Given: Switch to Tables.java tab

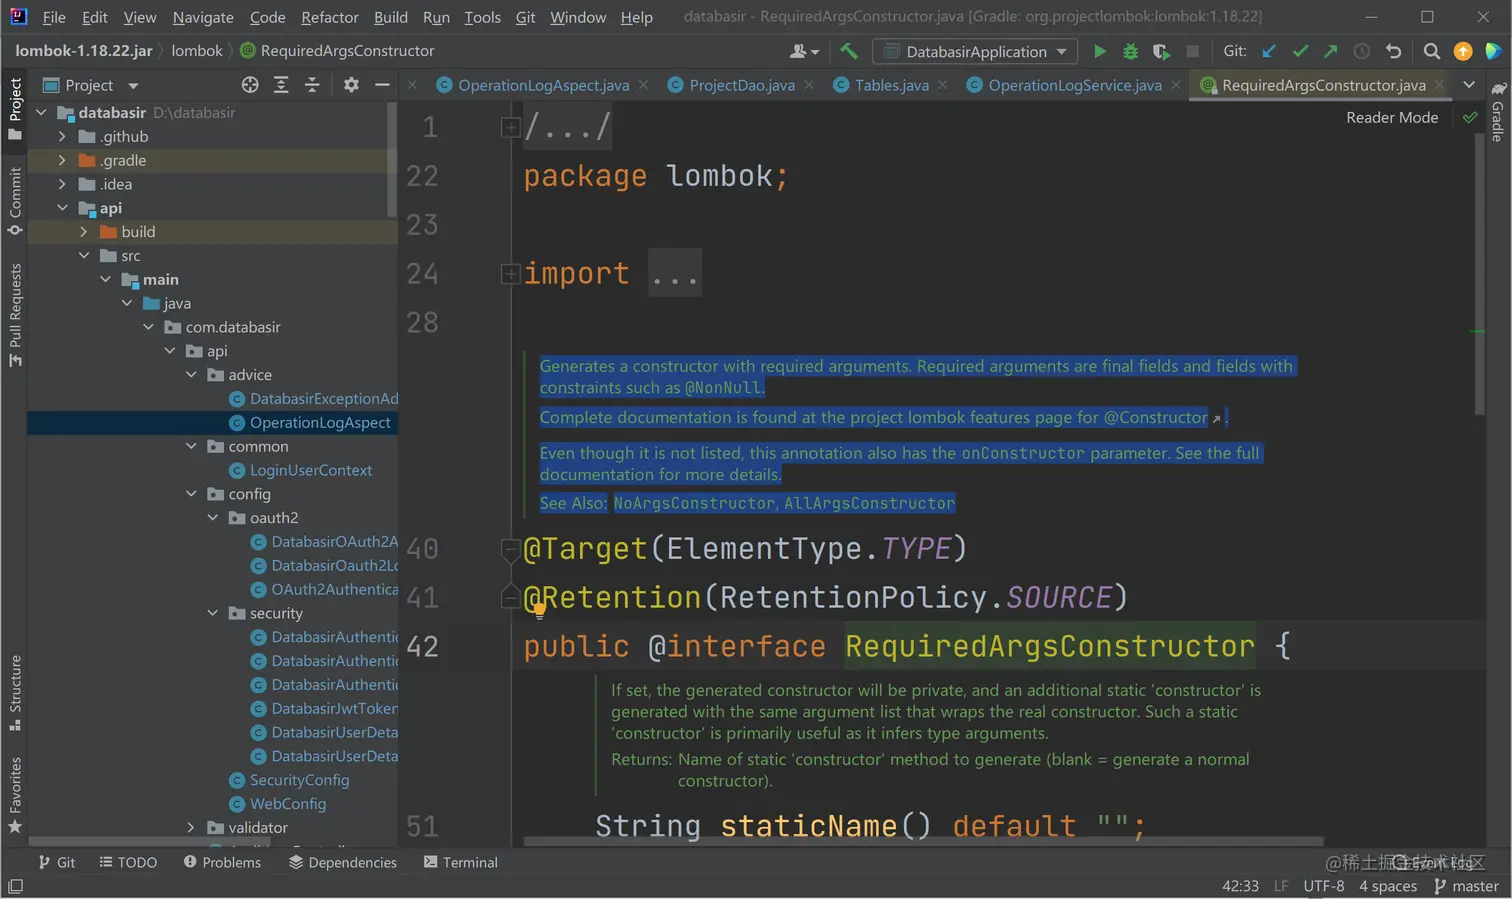Looking at the screenshot, I should [x=891, y=85].
